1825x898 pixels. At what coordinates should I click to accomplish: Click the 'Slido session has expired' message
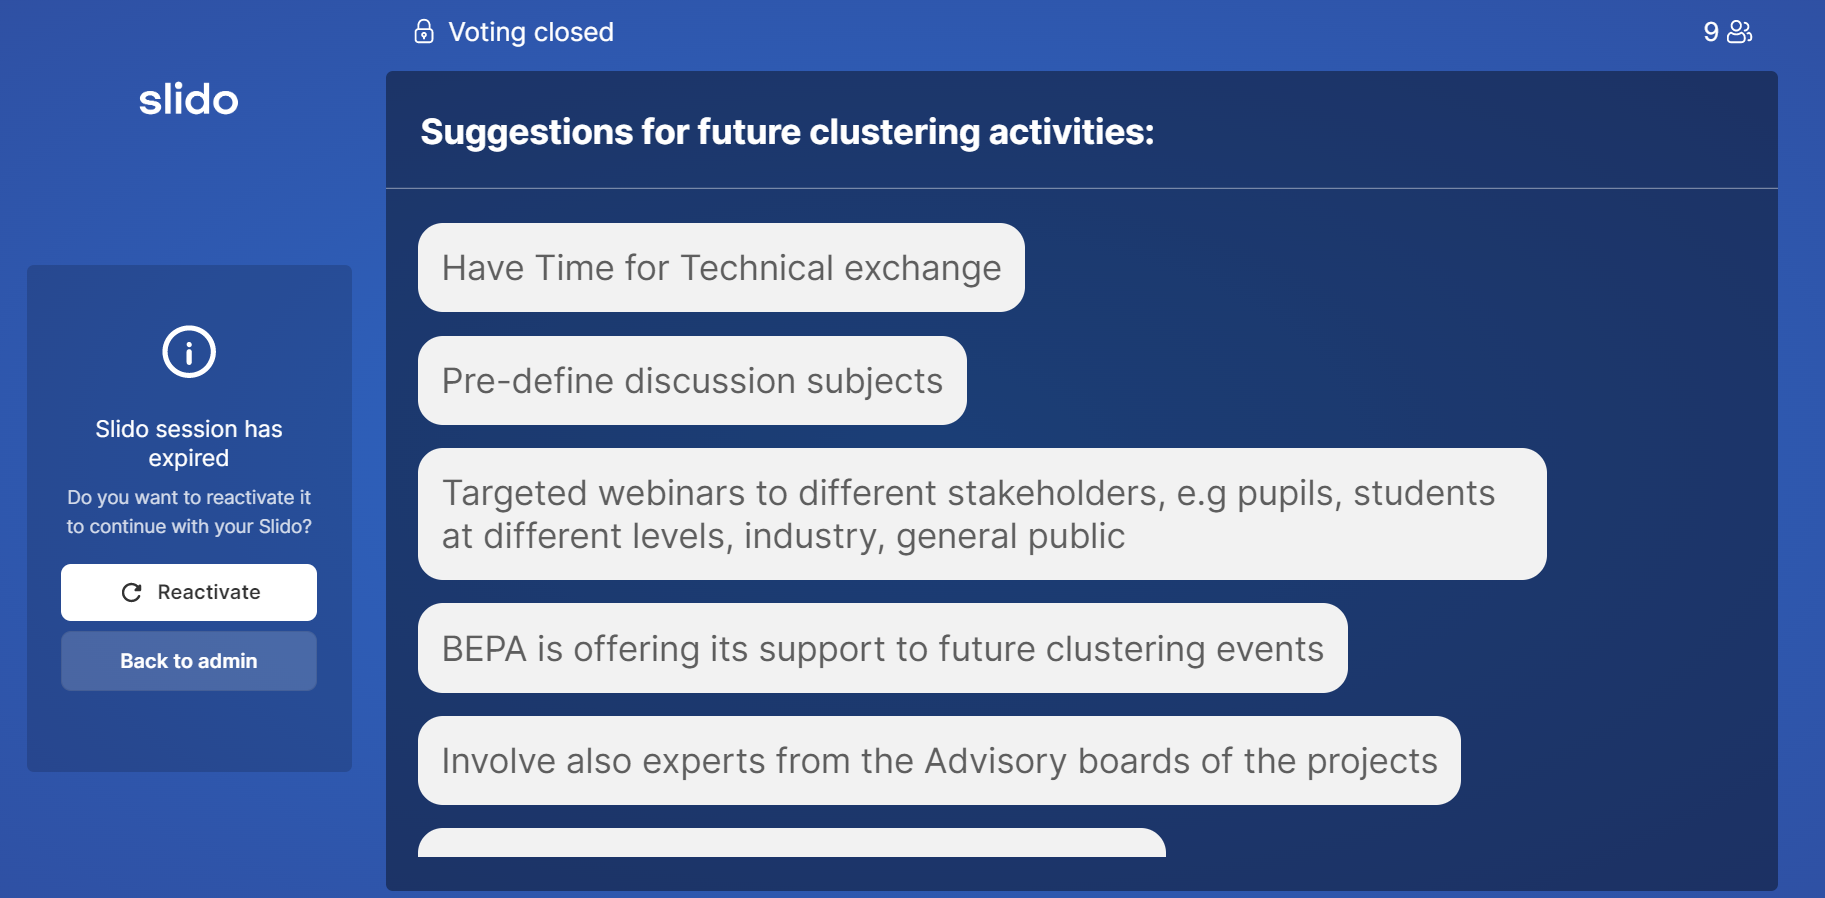189,443
